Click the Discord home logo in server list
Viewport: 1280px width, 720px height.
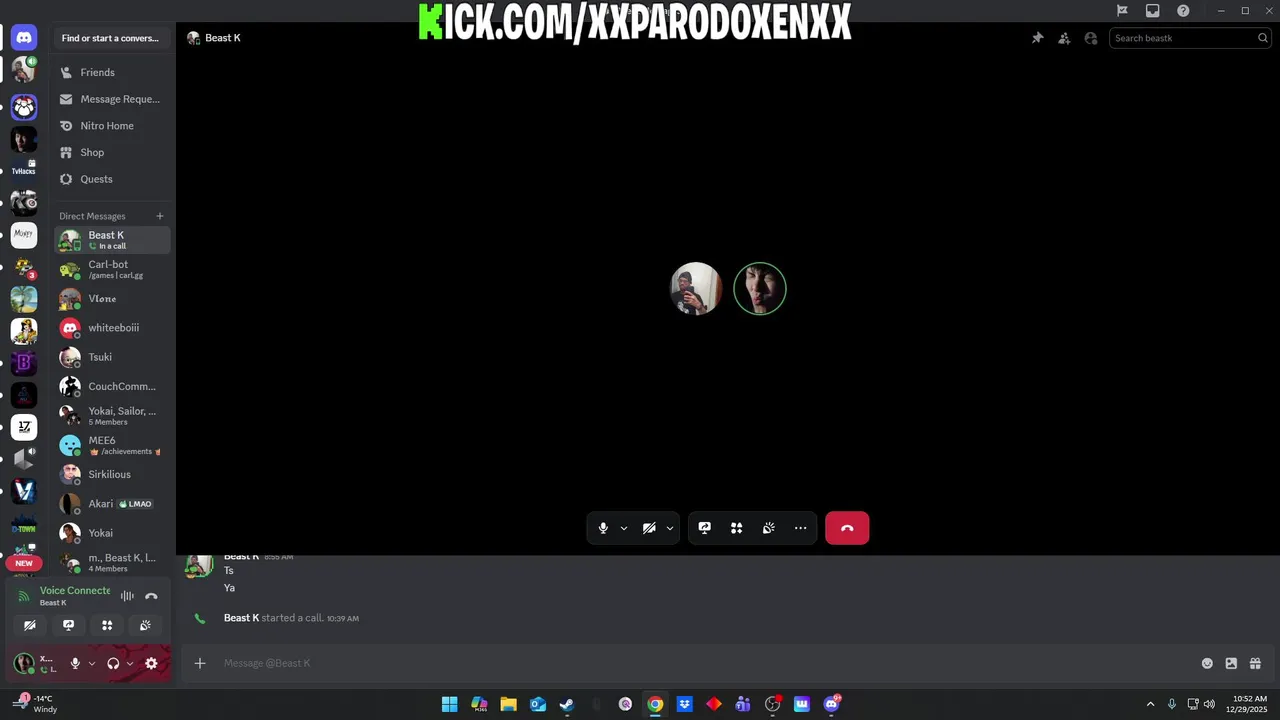click(24, 38)
